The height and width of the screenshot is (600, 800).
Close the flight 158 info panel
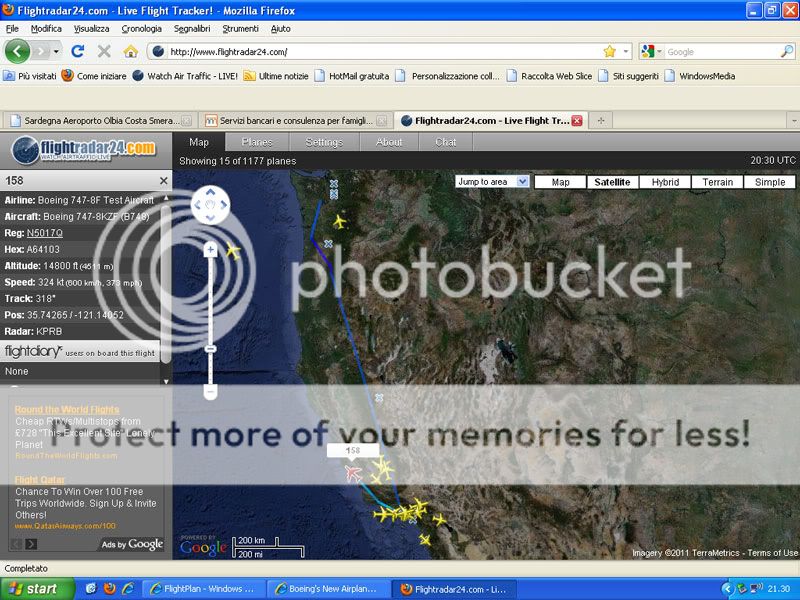pos(164,181)
